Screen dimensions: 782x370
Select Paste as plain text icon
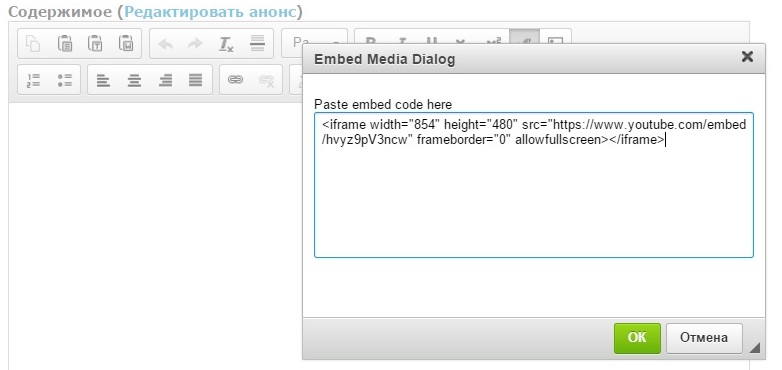pos(95,44)
